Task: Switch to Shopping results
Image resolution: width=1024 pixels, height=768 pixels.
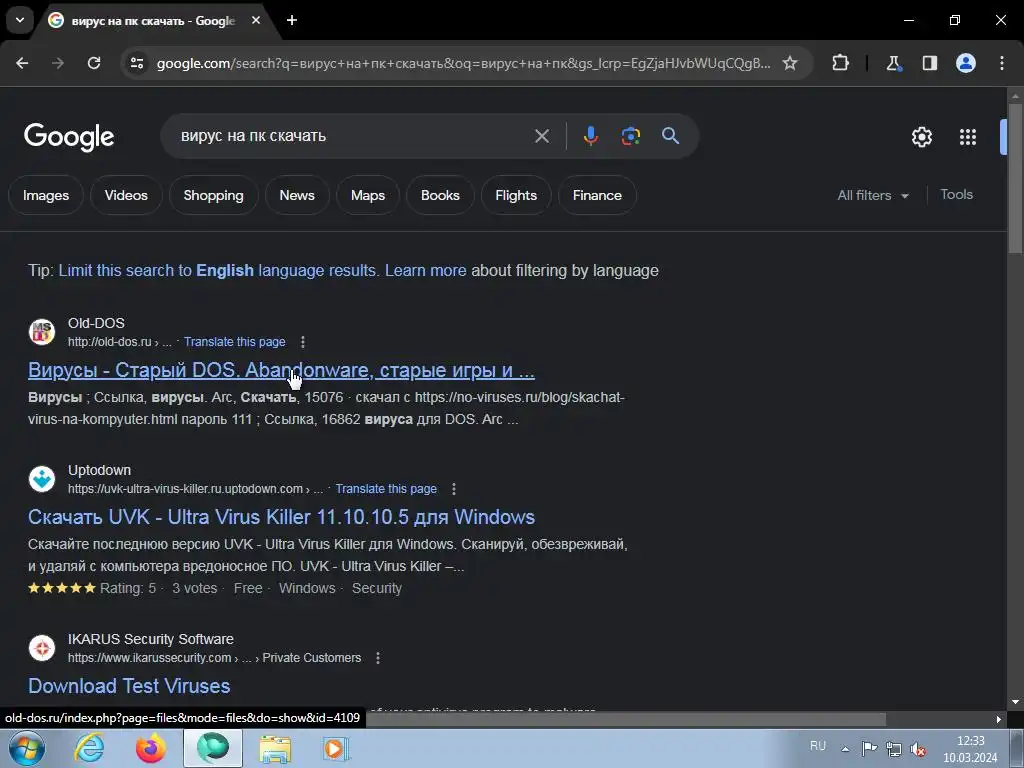Action: [214, 195]
